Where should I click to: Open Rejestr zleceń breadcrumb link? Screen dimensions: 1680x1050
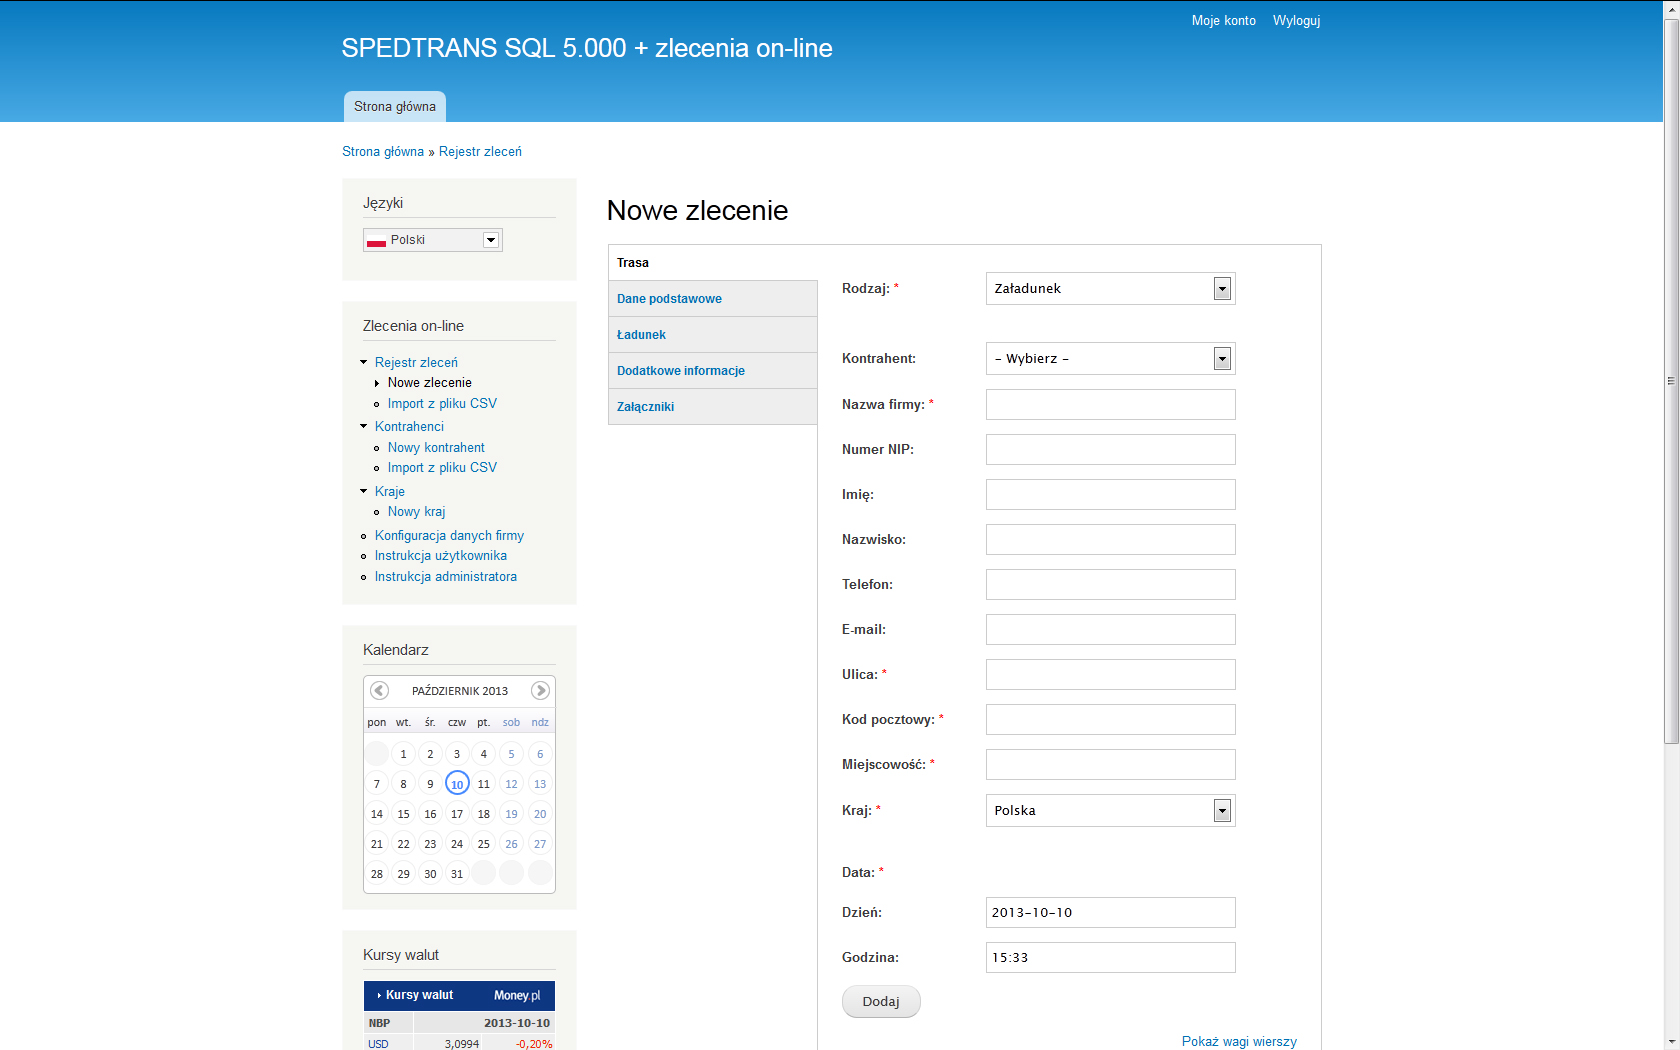coord(480,152)
